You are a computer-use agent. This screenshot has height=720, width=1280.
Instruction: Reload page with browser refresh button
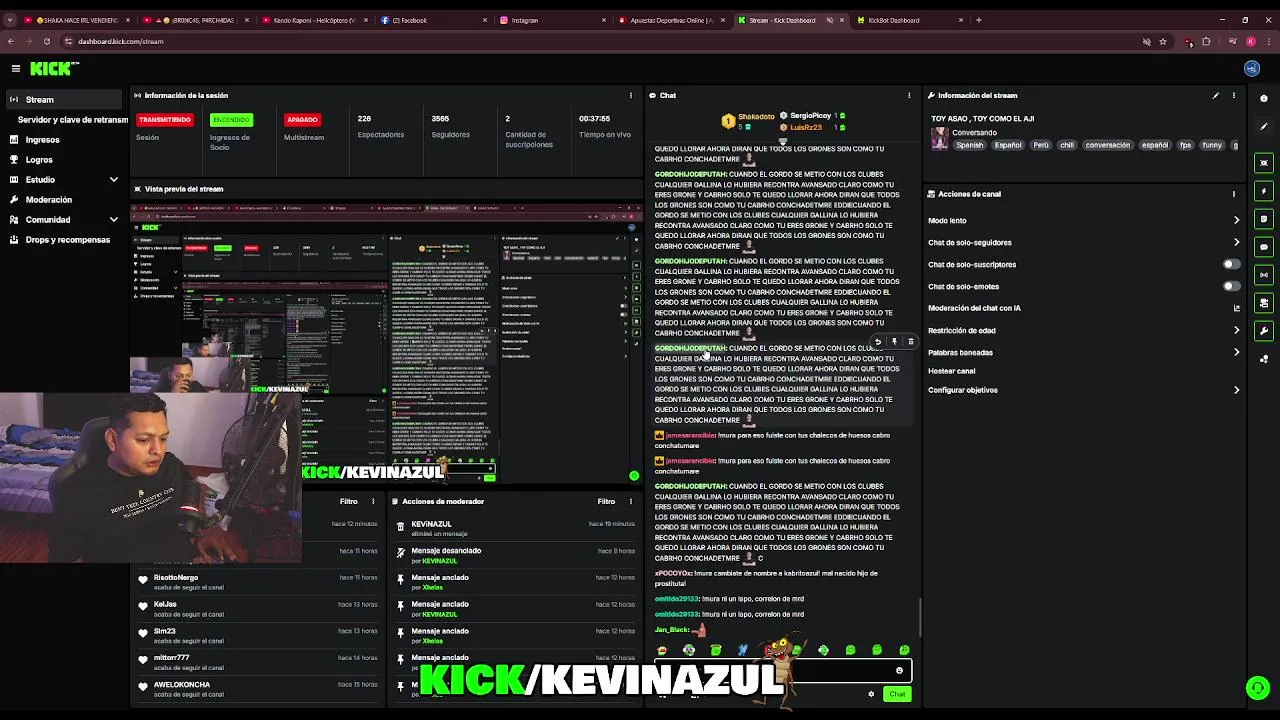coord(46,41)
